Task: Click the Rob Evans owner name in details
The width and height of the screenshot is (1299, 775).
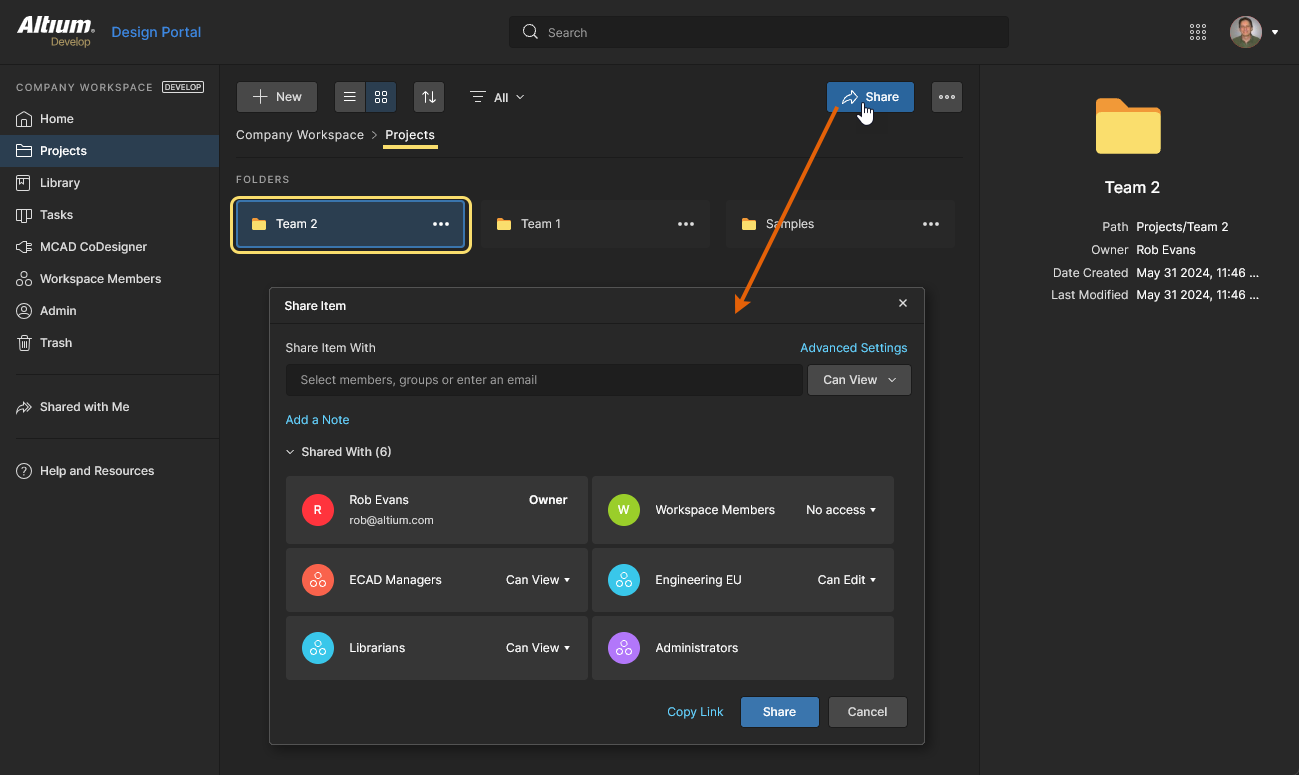Action: pyautogui.click(x=1166, y=250)
